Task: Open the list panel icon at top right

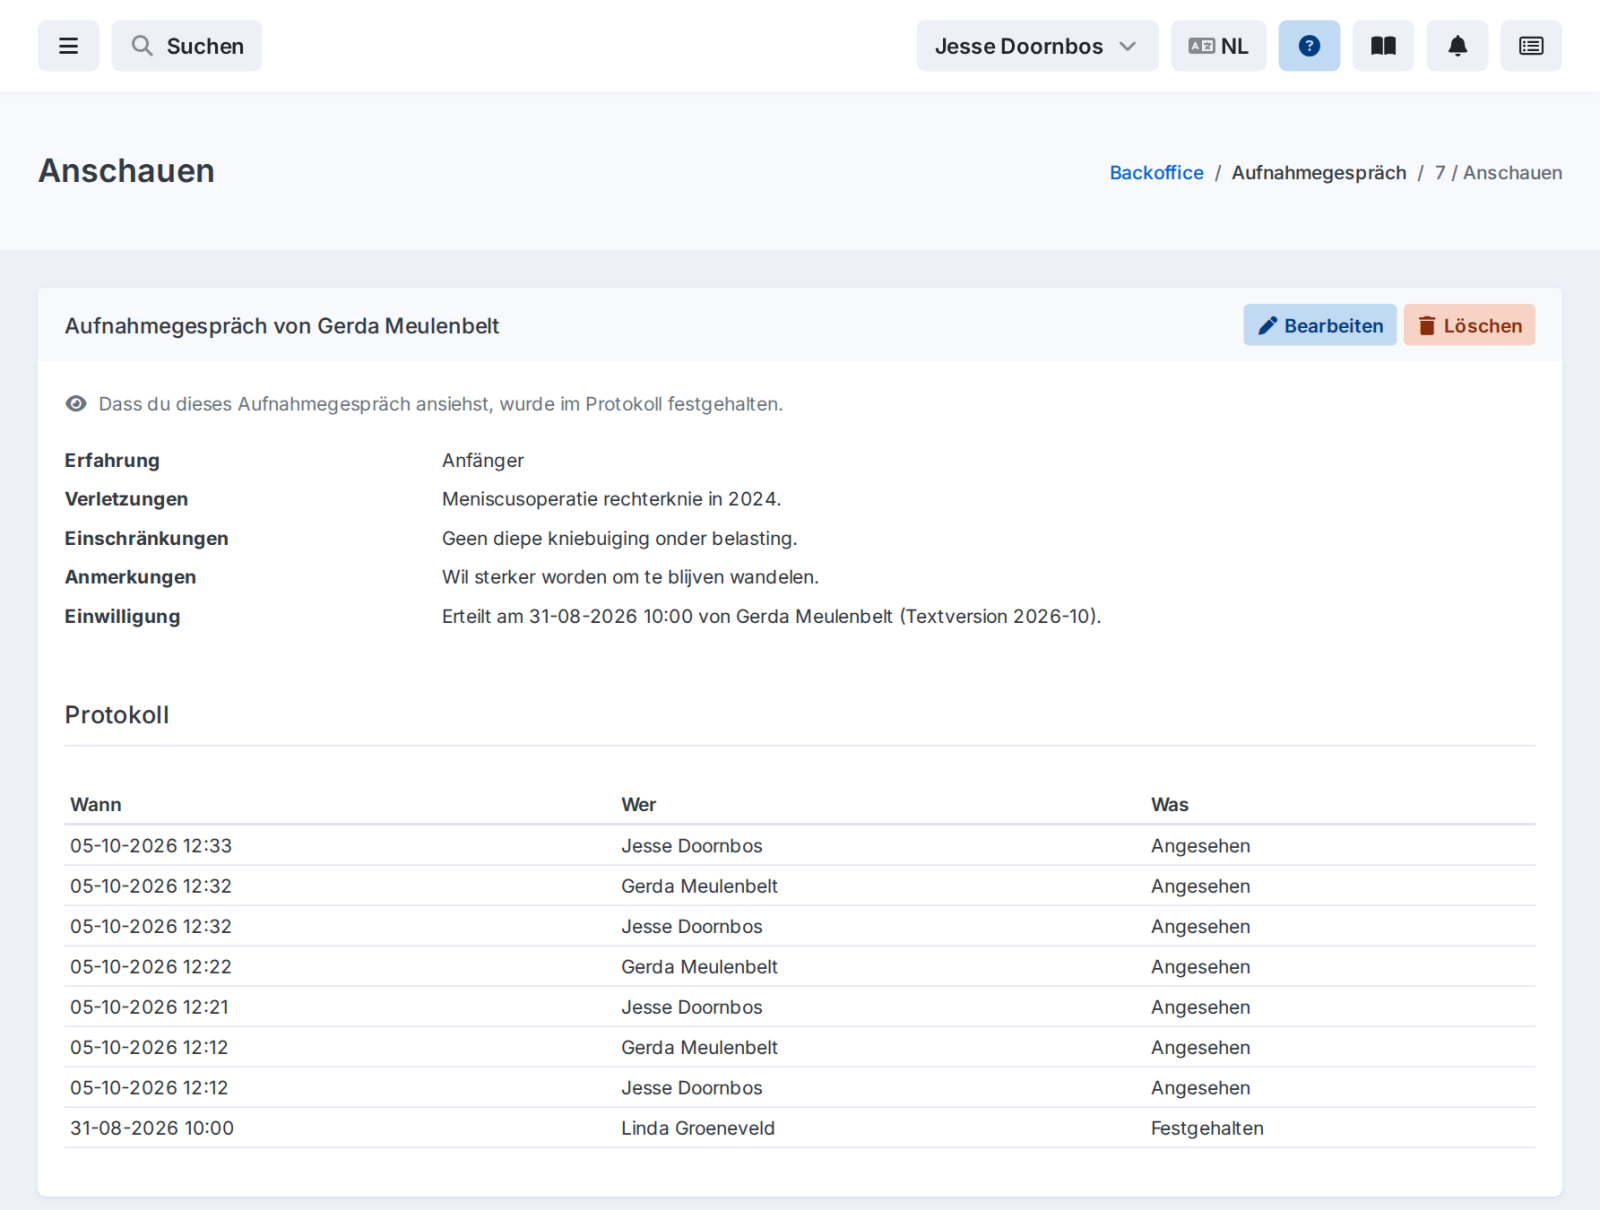Action: (x=1531, y=46)
